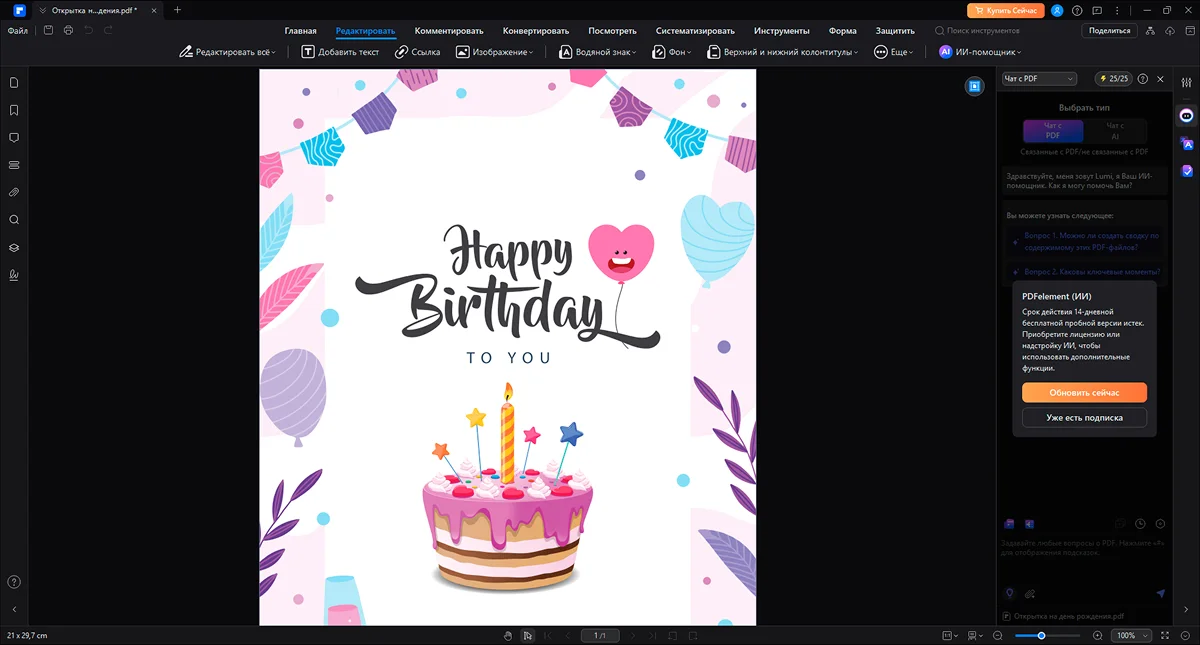This screenshot has width=1200, height=645.
Task: Open the 100% zoom level dropdown
Action: [x=1131, y=635]
